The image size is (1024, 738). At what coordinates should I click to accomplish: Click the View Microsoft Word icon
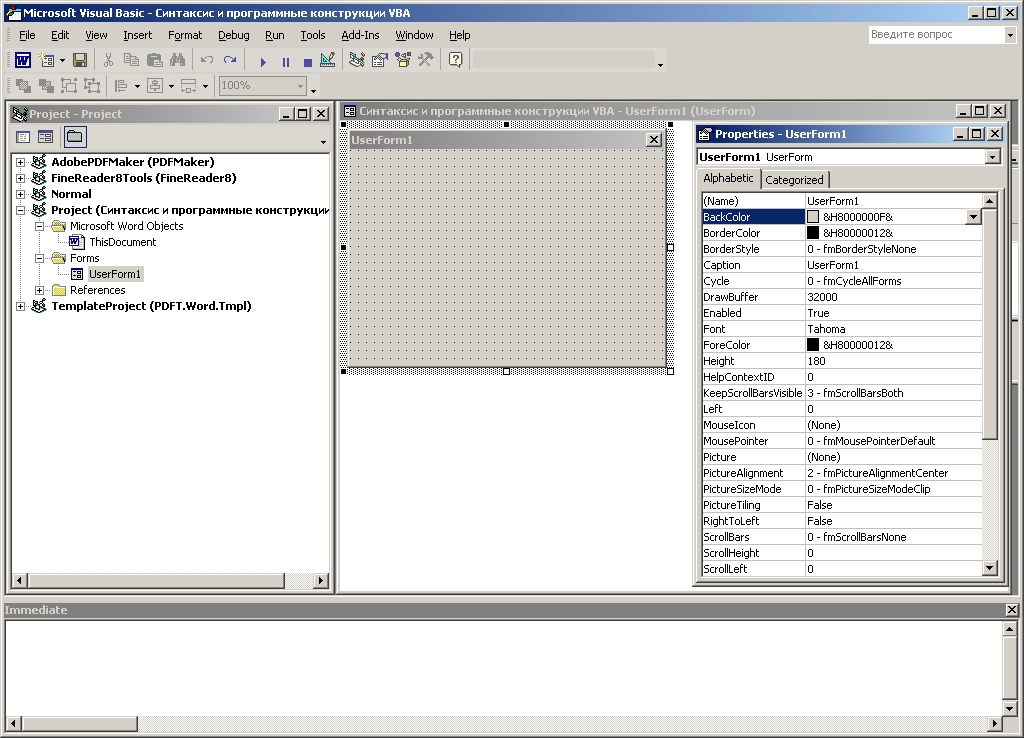coord(23,61)
